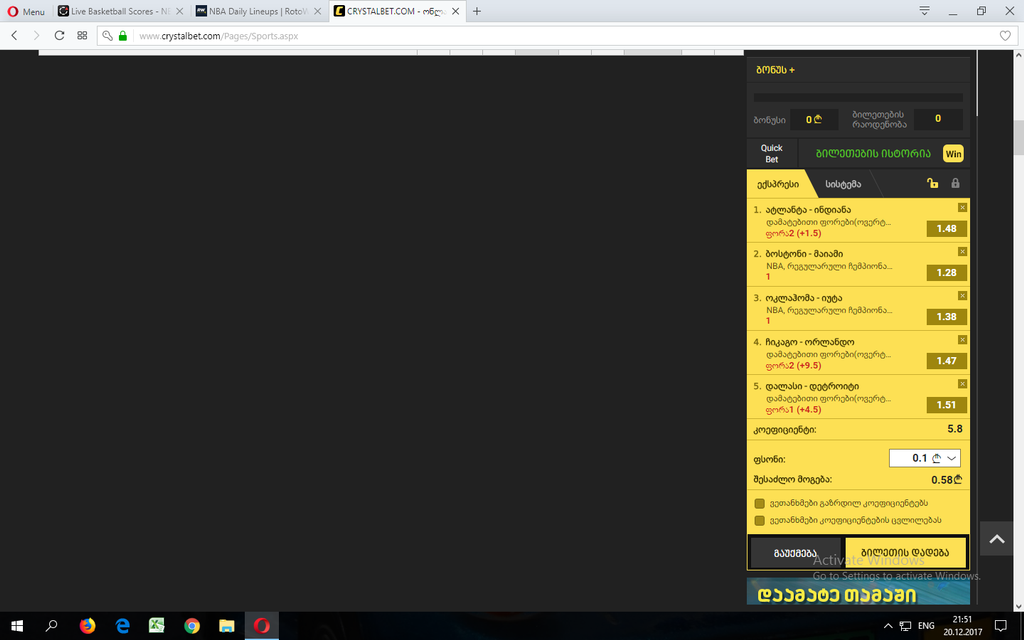Go forward to next page
Viewport: 1024px width, 640px height.
coord(37,35)
